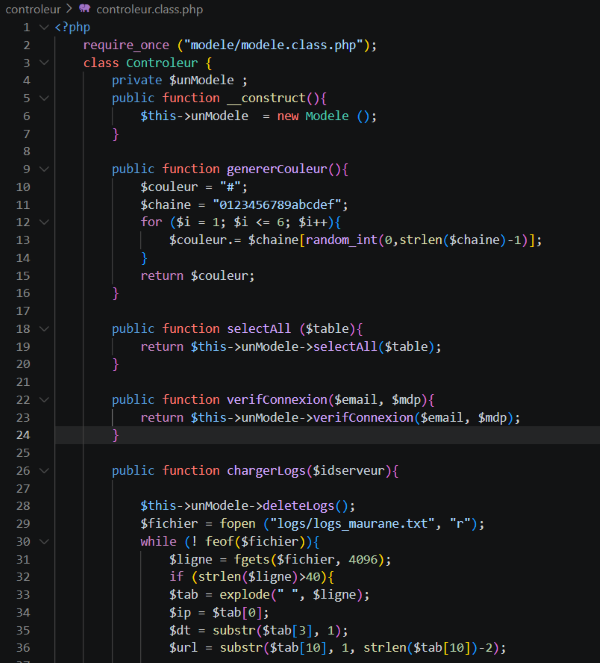Click the PHP elephant icon in breadcrumb
The image size is (600, 663).
point(85,8)
